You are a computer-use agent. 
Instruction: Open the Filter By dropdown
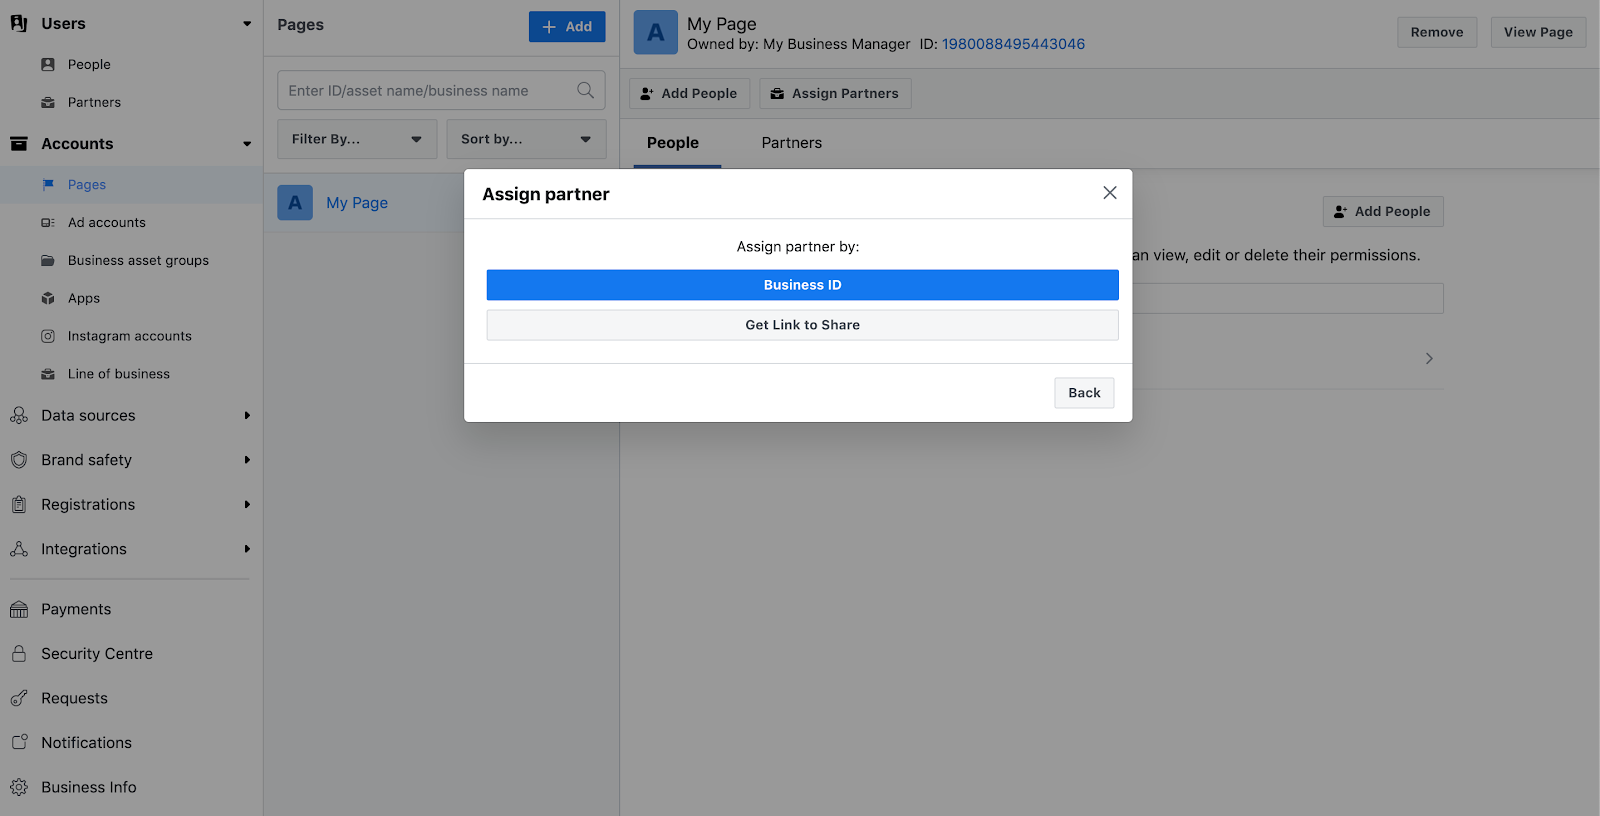click(x=357, y=139)
